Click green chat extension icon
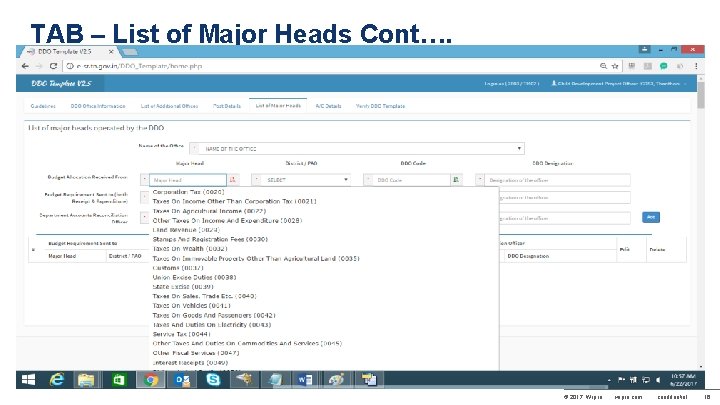The image size is (720, 405). [664, 66]
